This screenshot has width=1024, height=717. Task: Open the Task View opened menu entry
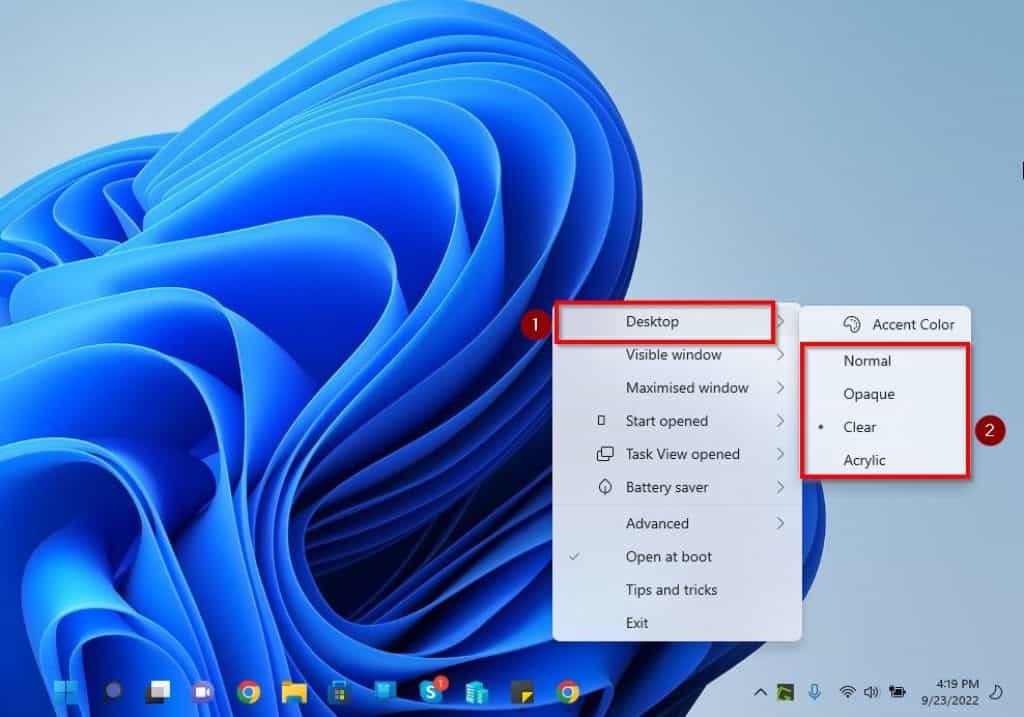click(676, 454)
